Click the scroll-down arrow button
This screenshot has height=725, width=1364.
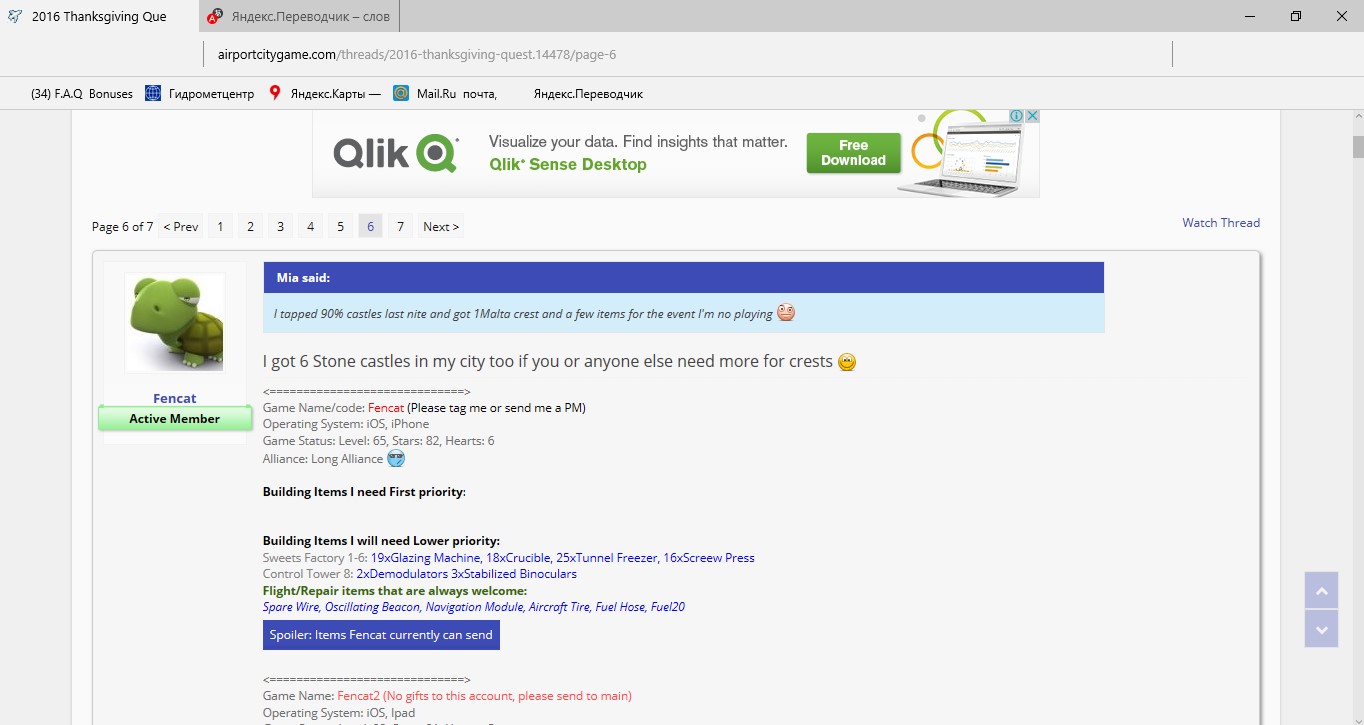[x=1321, y=629]
